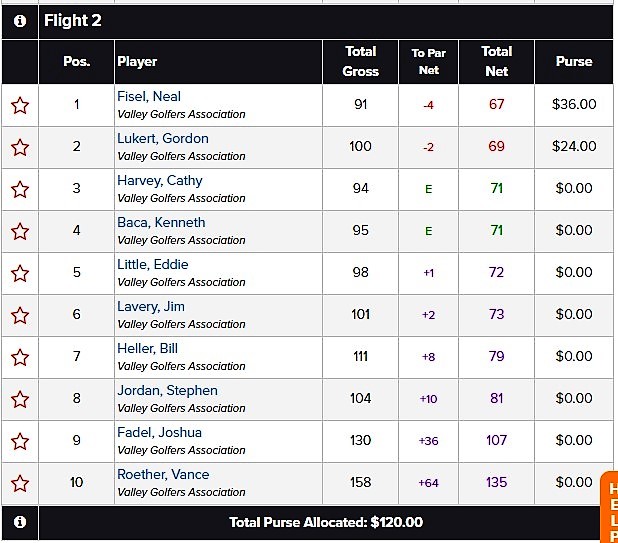Viewport: 618px width, 543px height.
Task: Favorite Neal Fisel with the star icon
Action: pyautogui.click(x=20, y=105)
